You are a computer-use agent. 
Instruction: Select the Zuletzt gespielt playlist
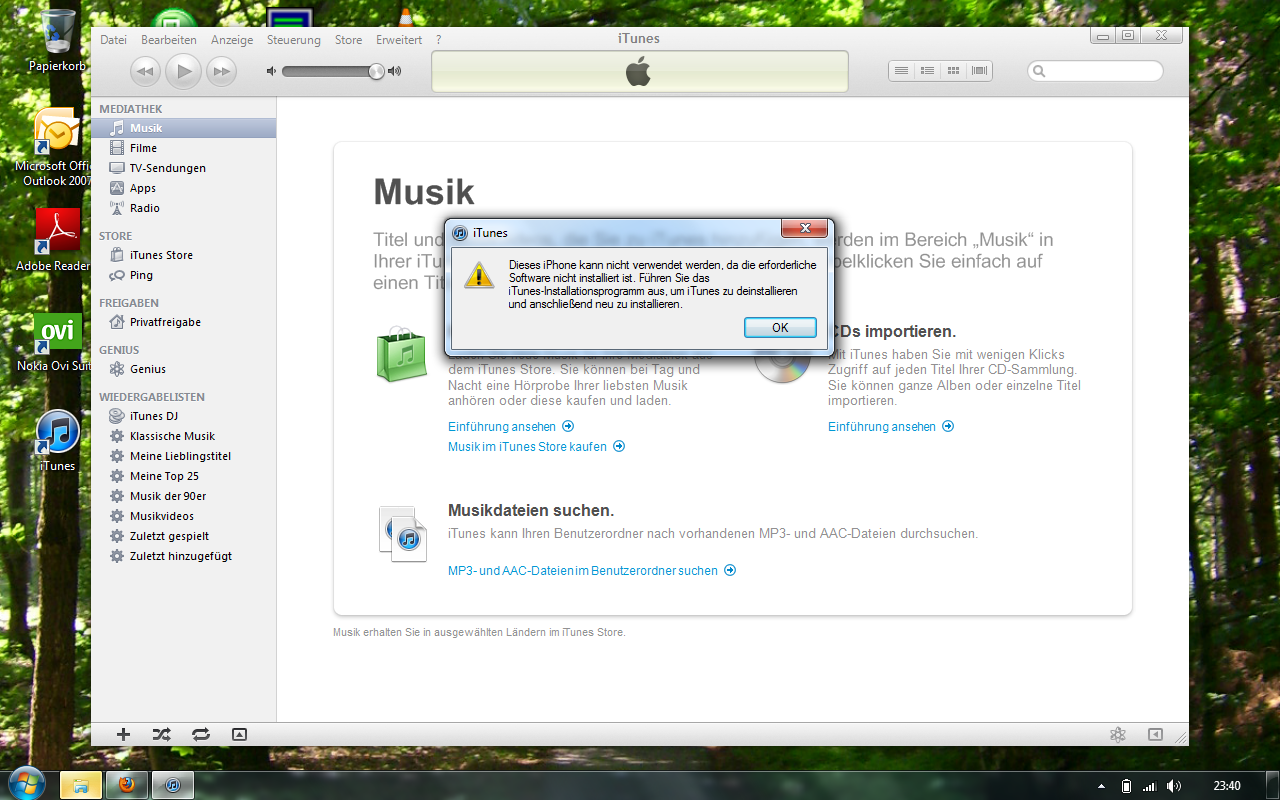click(x=184, y=536)
